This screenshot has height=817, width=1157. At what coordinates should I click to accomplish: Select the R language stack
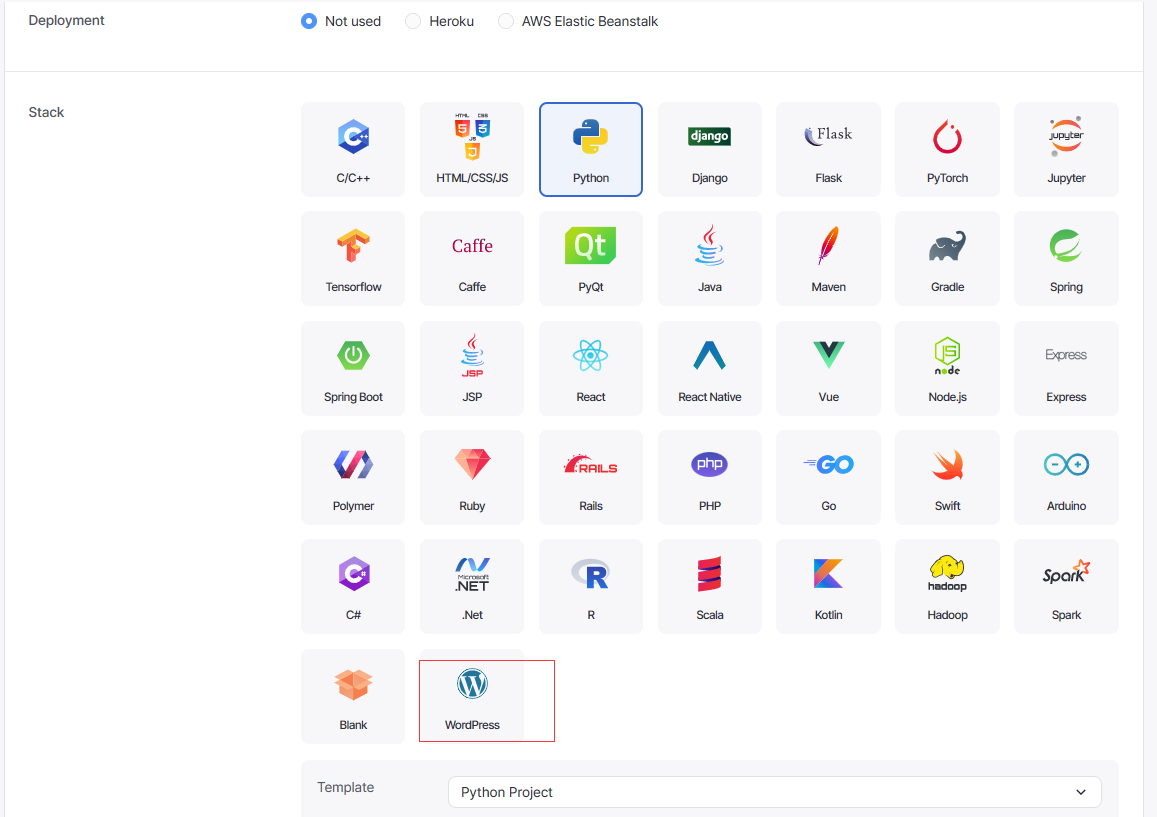590,587
